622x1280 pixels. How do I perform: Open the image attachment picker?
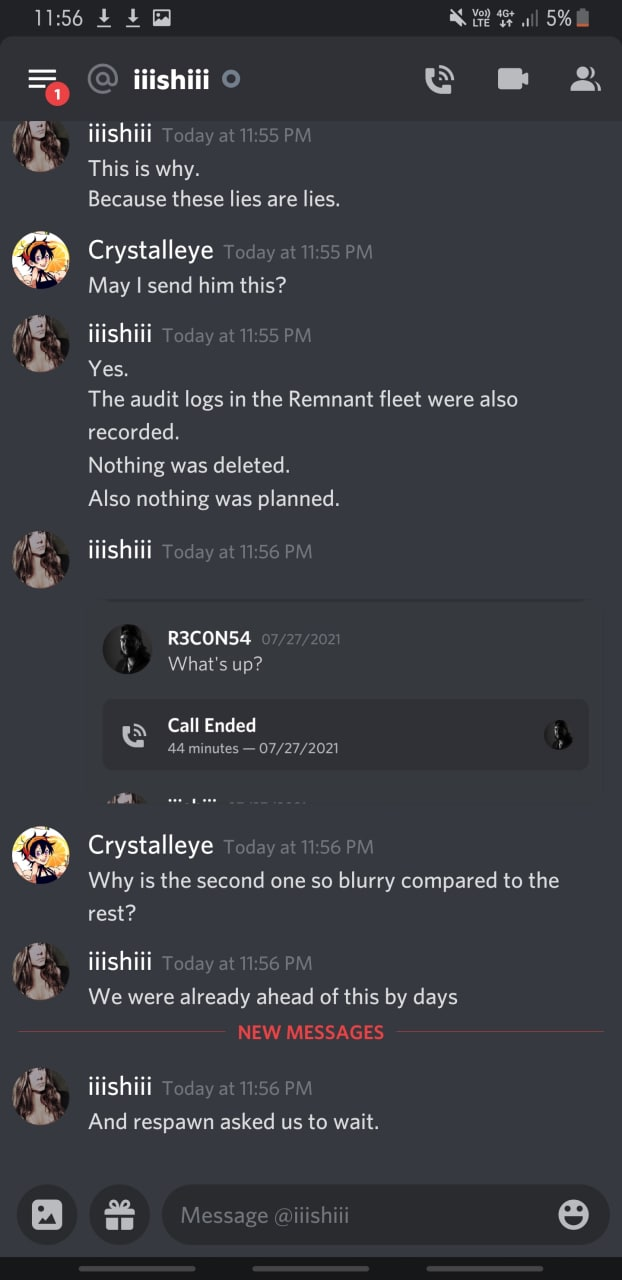coord(47,1215)
